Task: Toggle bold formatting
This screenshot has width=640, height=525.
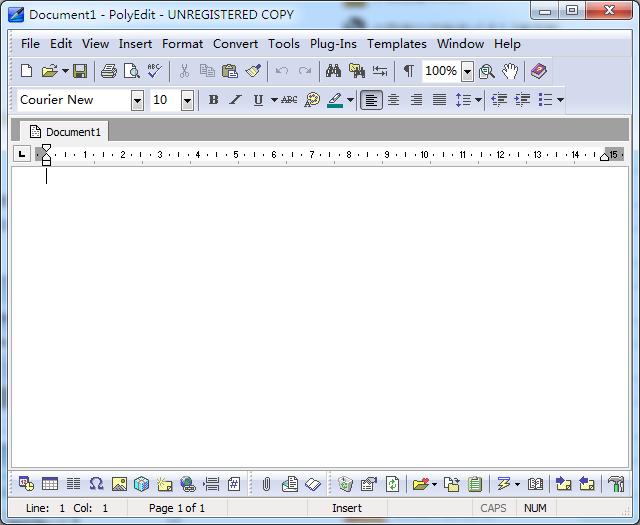Action: (x=213, y=100)
